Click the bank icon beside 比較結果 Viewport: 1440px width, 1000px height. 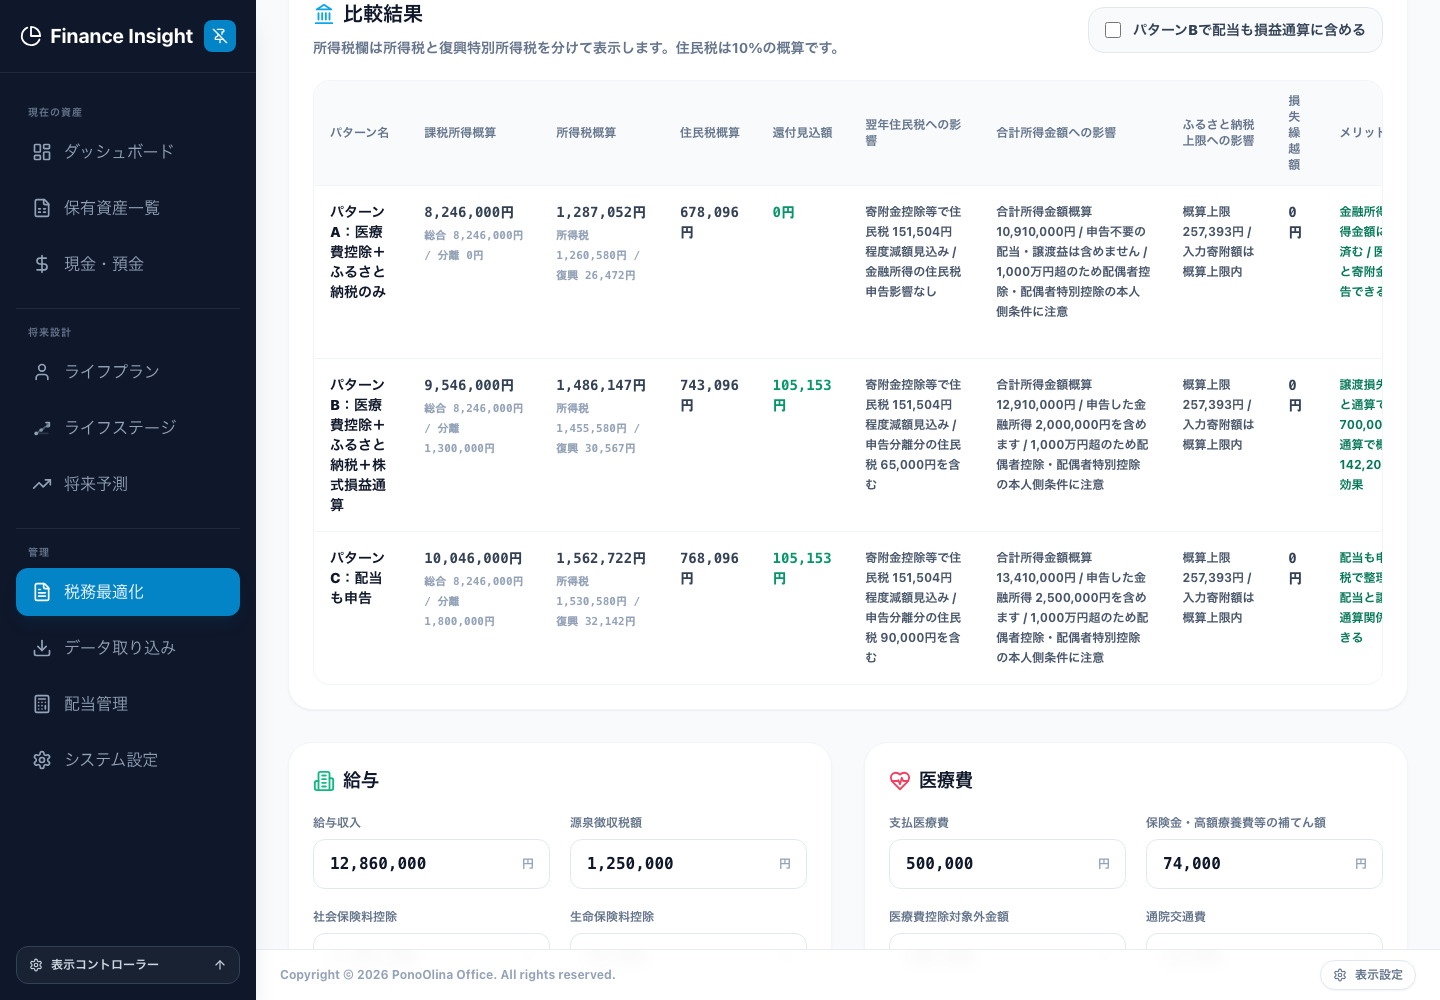[x=324, y=14]
